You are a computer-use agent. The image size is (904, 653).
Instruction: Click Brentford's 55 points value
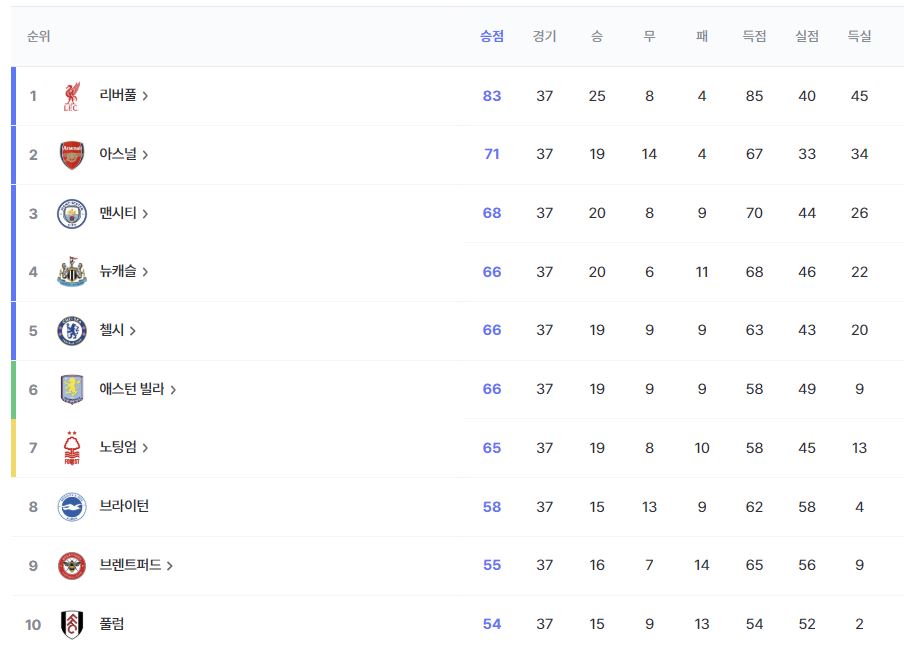pyautogui.click(x=492, y=565)
